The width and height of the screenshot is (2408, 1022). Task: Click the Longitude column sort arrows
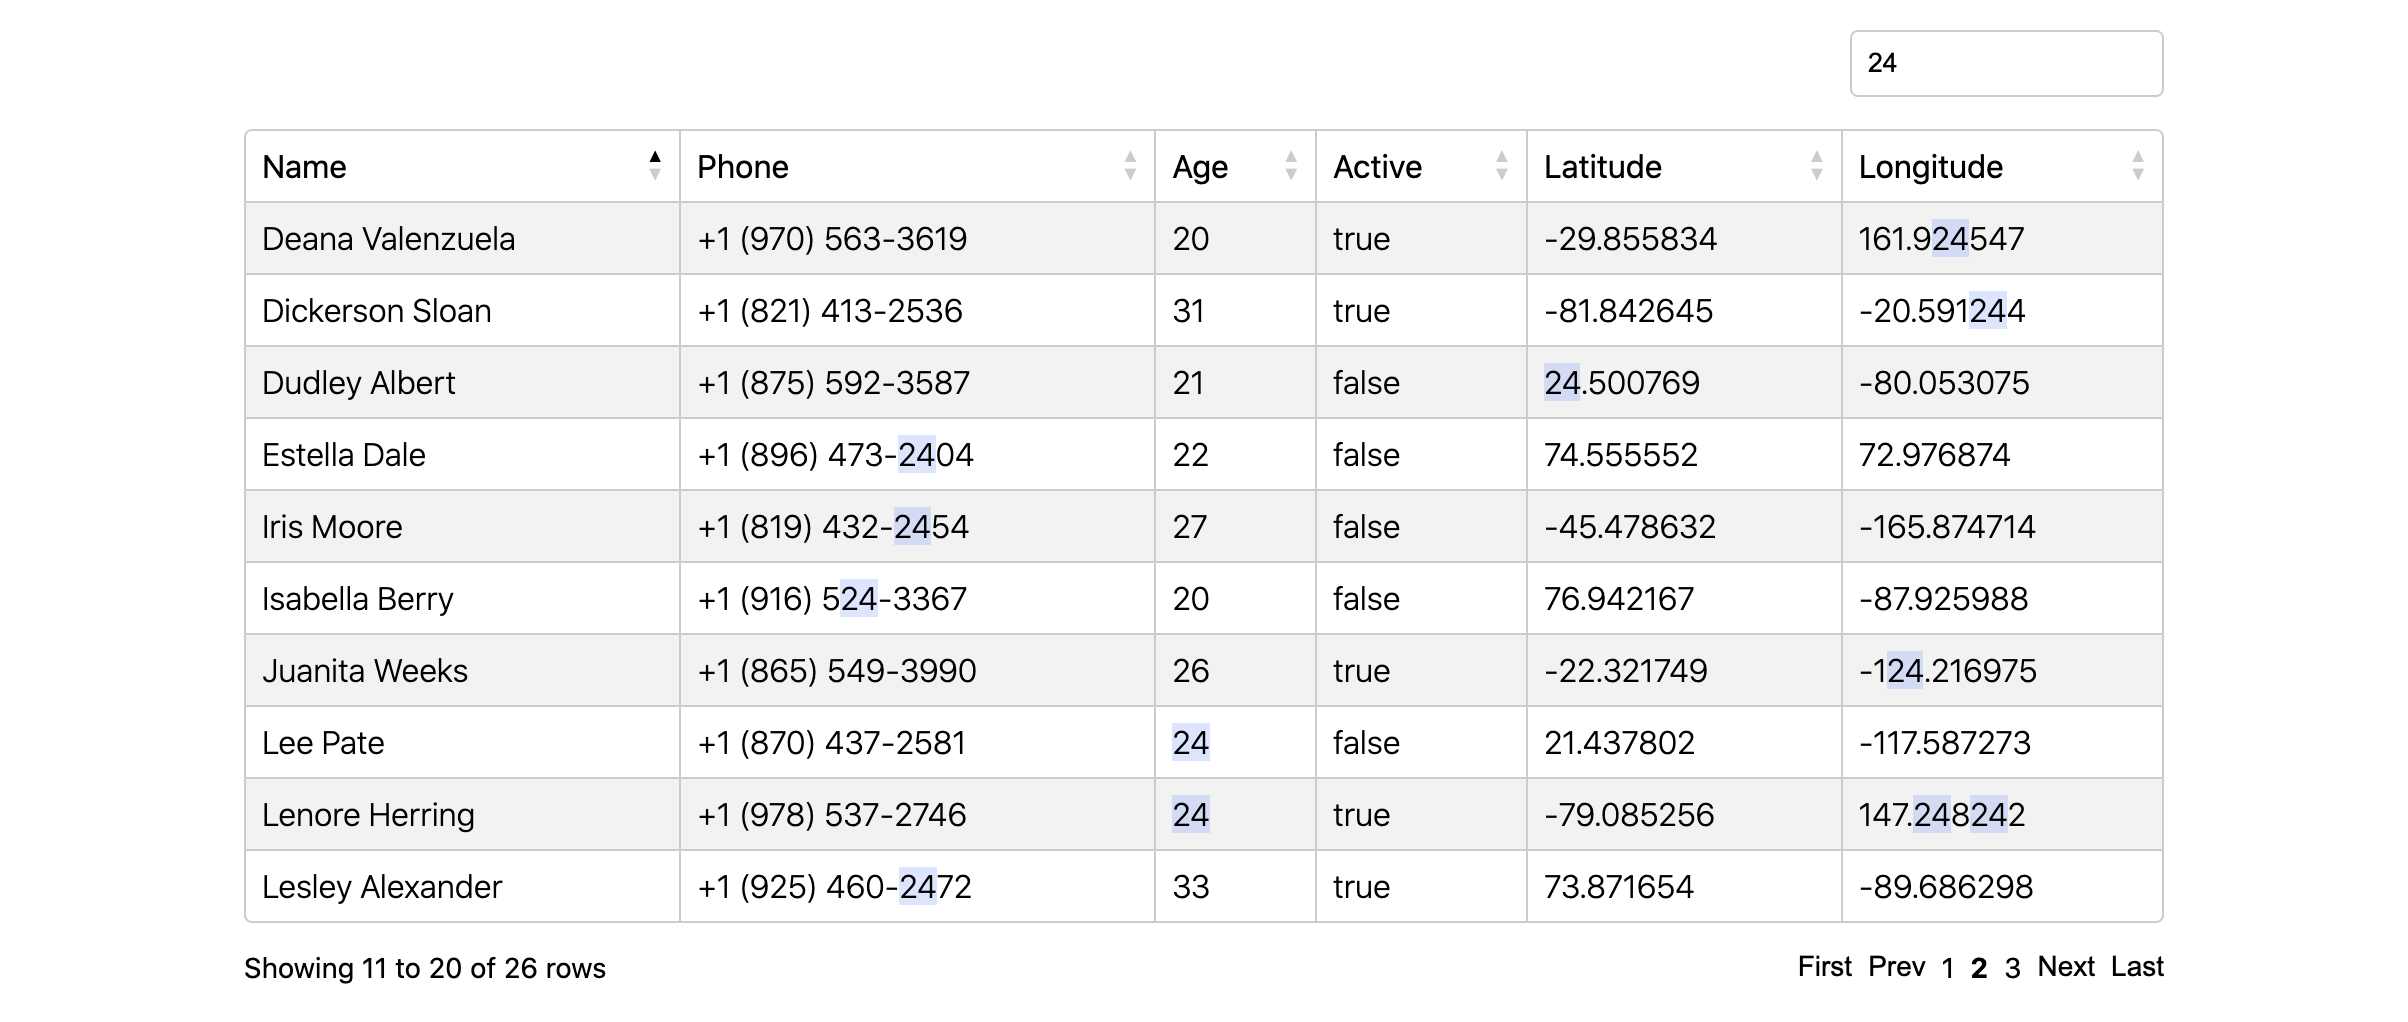(x=2138, y=166)
